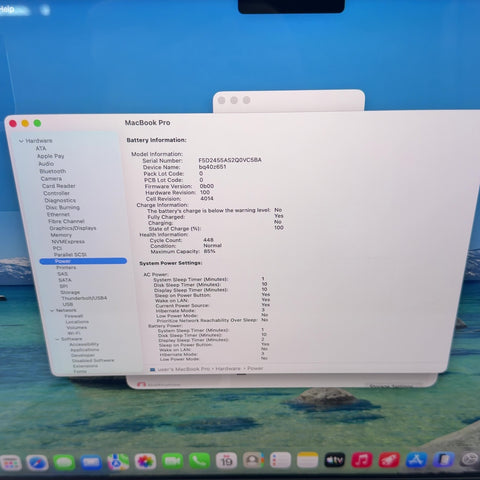The image size is (480, 480).
Task: Open the App Store dock icon
Action: coord(416,460)
